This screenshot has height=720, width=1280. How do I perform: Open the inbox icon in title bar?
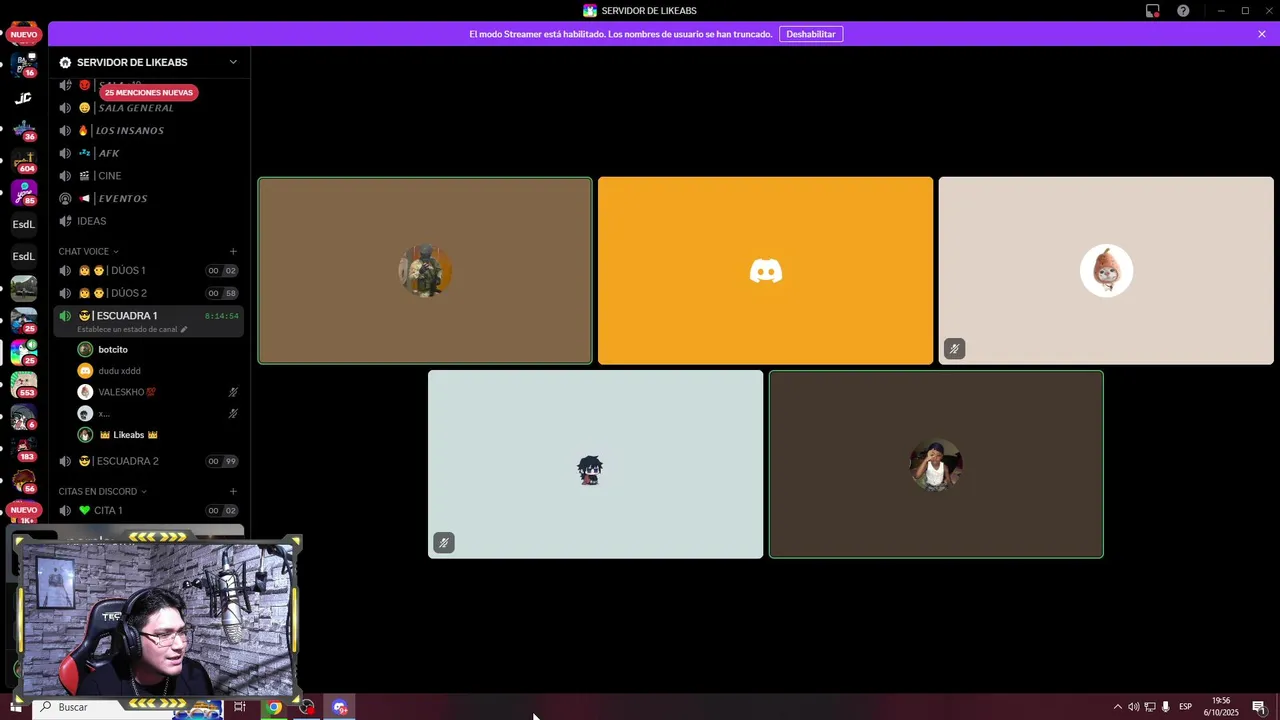(1152, 11)
